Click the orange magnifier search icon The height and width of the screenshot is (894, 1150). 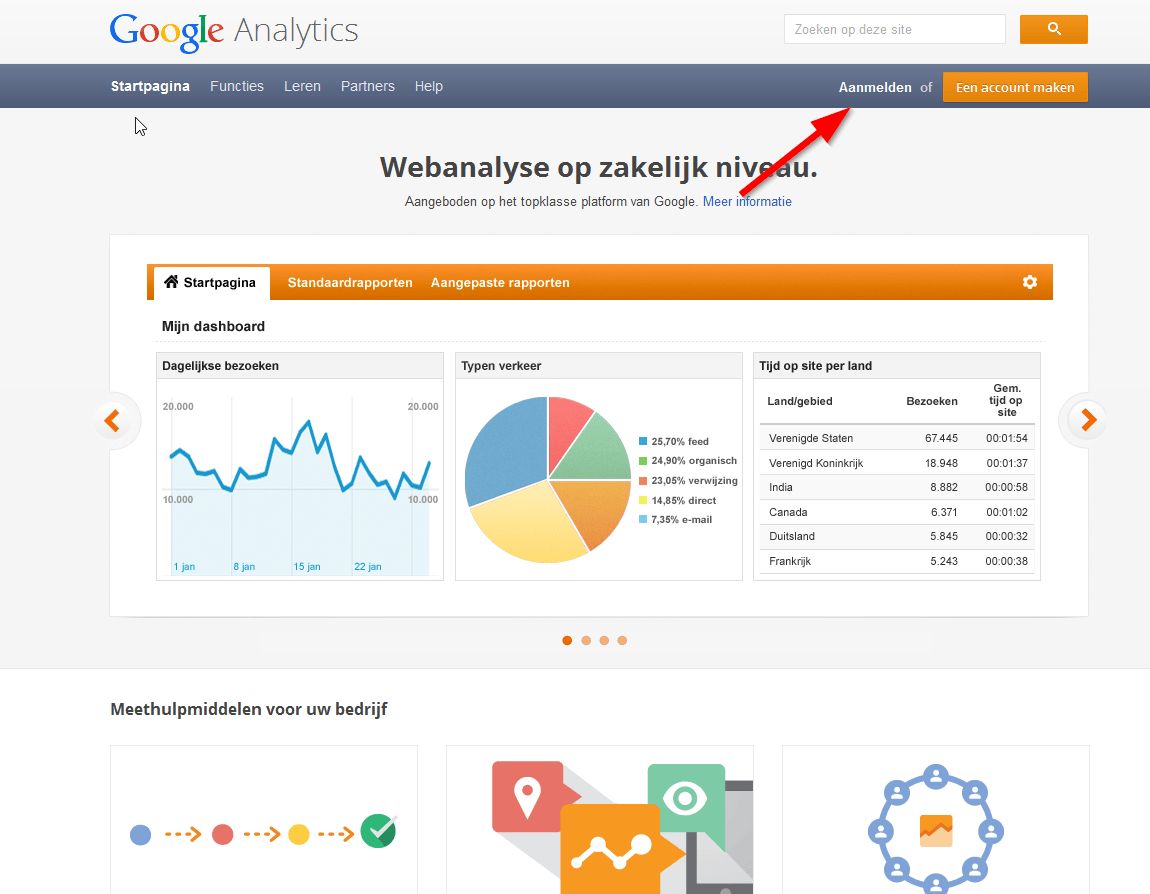click(1053, 29)
